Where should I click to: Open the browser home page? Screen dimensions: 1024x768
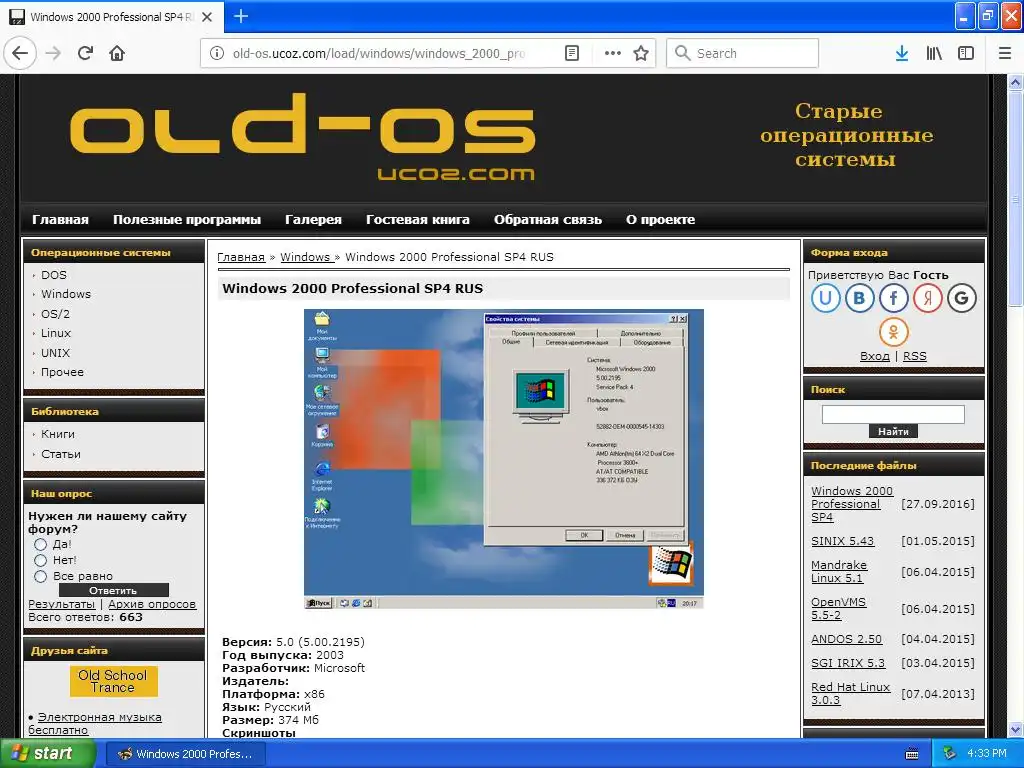tap(117, 53)
